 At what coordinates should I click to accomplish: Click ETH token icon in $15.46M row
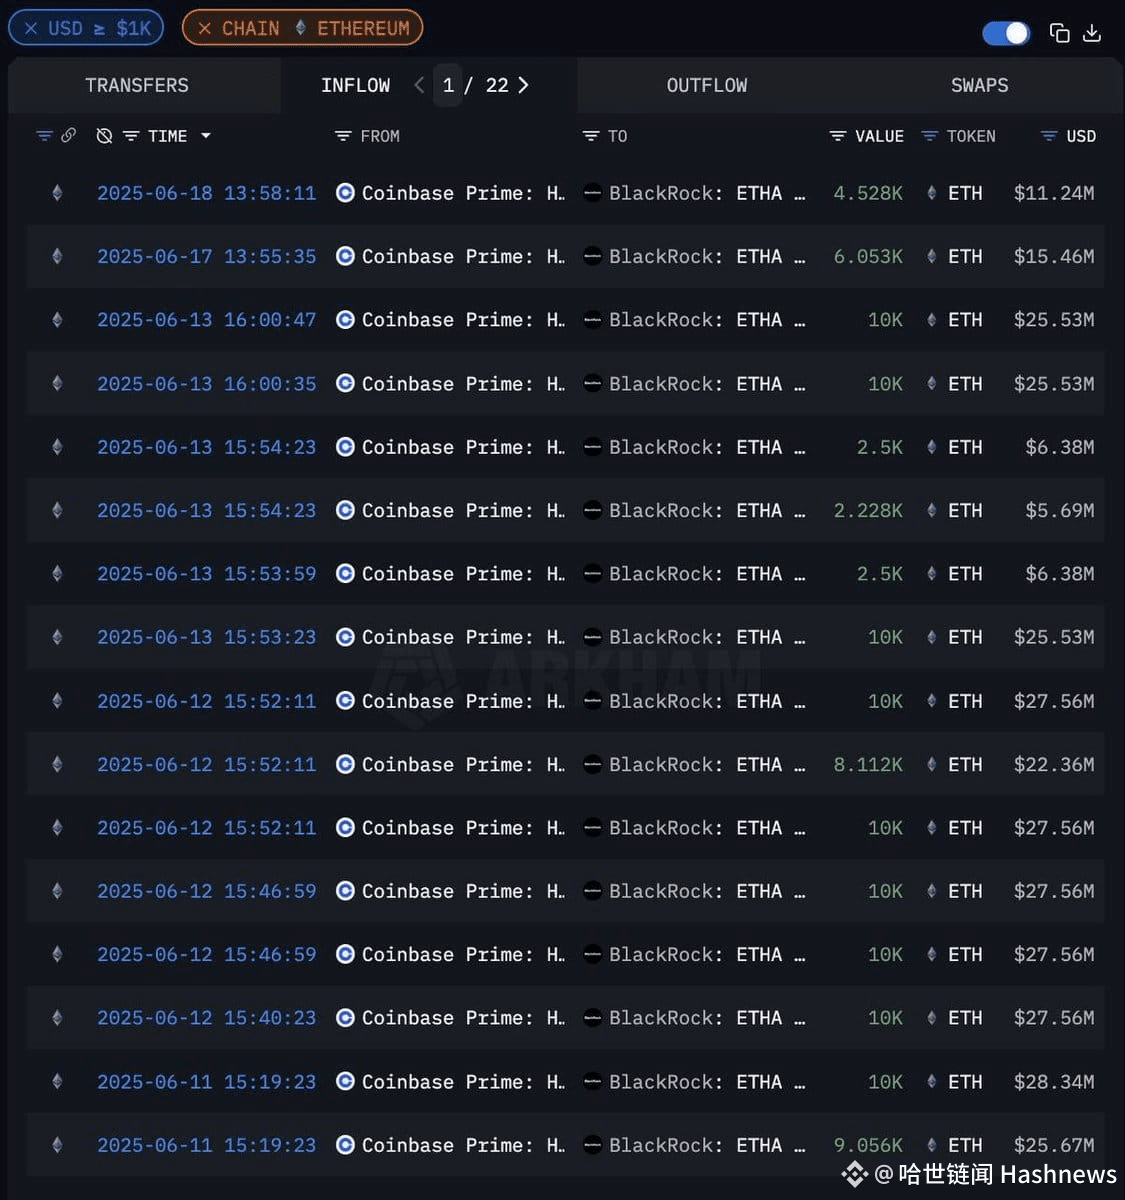(931, 256)
